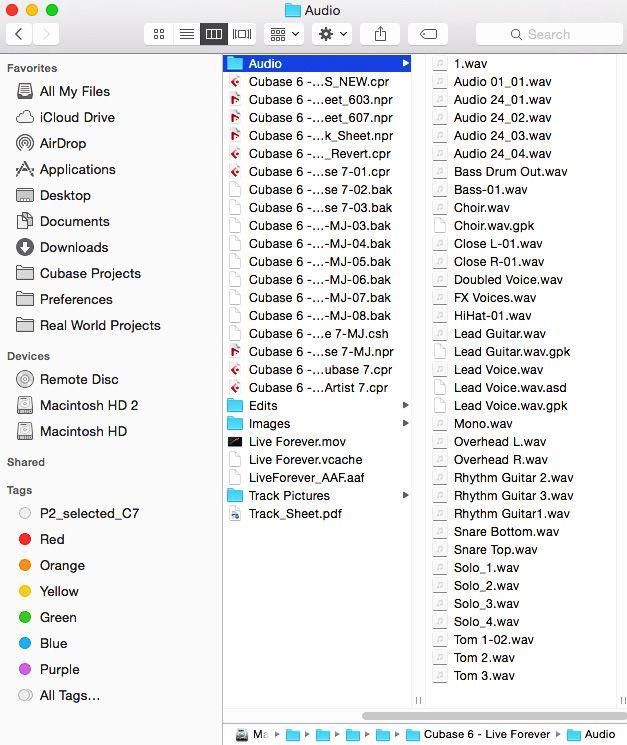Click Cubase 6 - Live Forever in path bar

(478, 735)
